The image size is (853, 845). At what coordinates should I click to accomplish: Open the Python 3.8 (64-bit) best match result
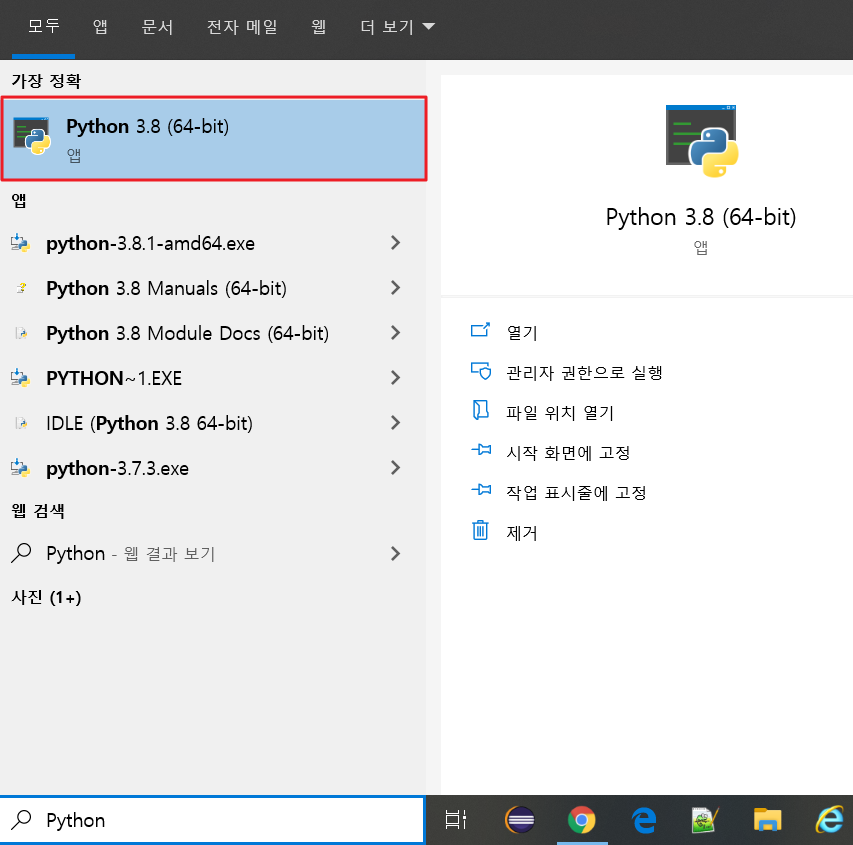pyautogui.click(x=214, y=139)
